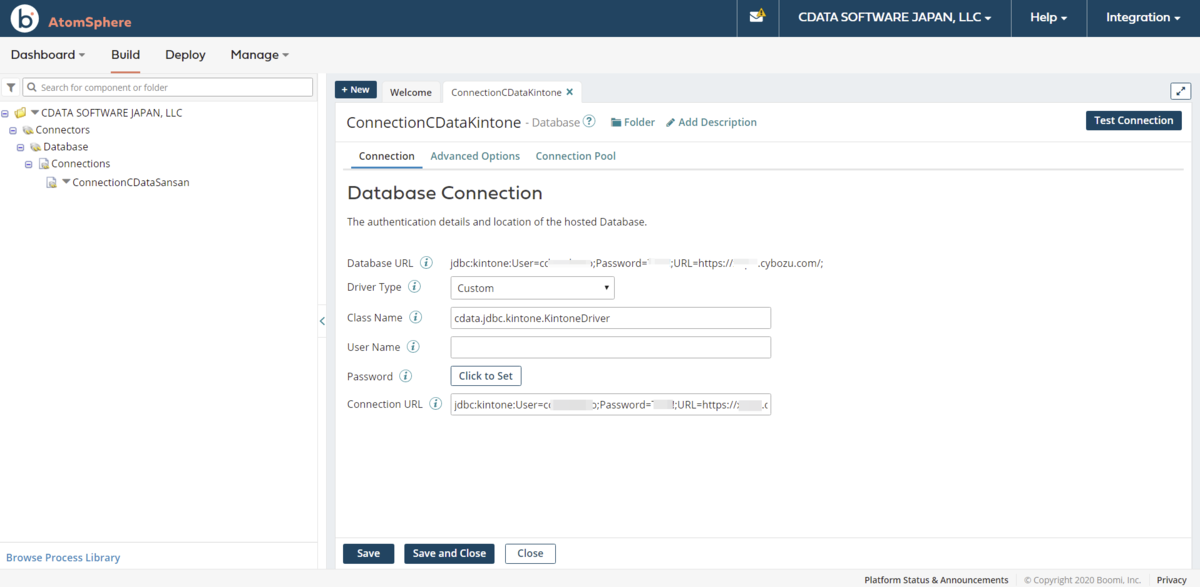Collapse the Connectors tree node
This screenshot has height=587, width=1200.
click(x=13, y=130)
